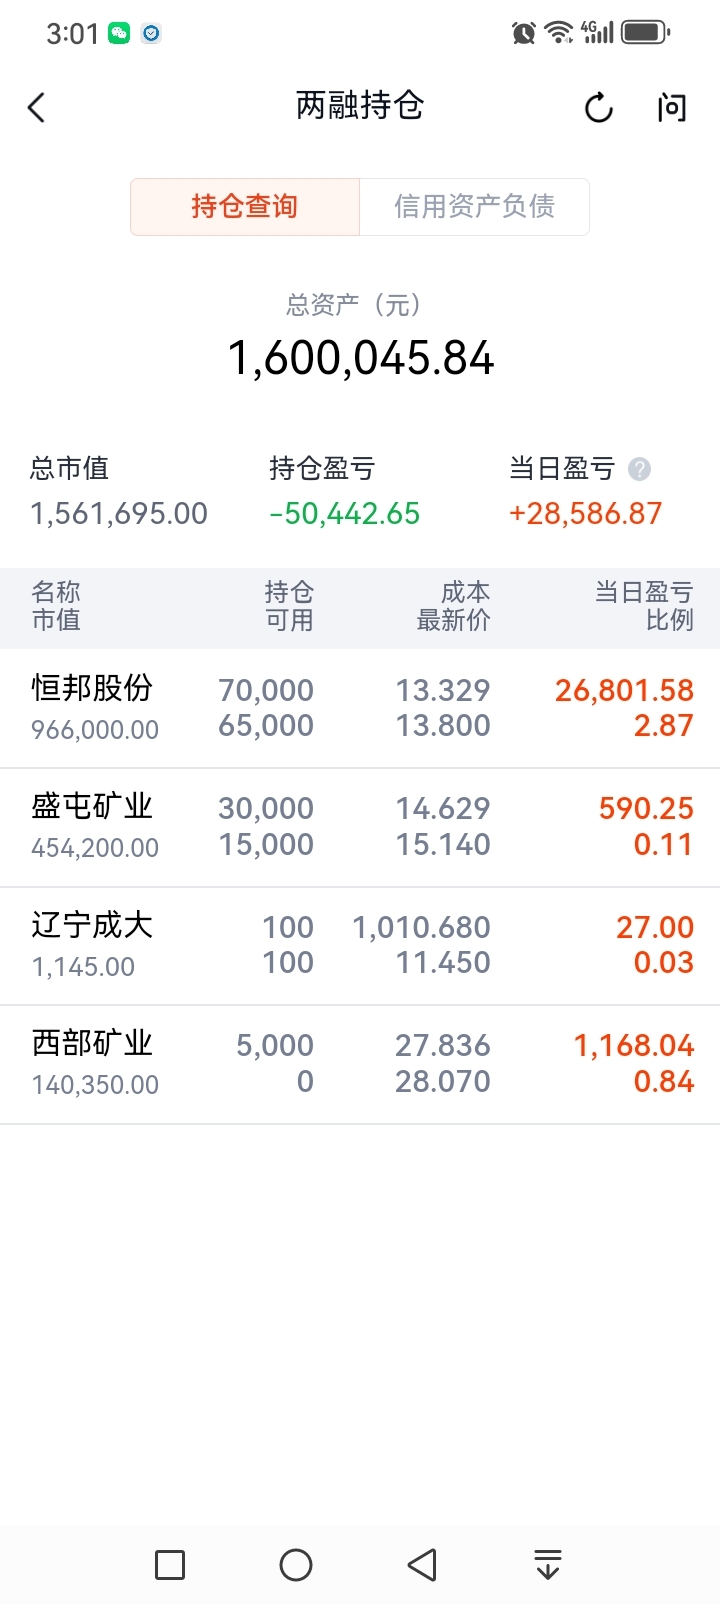Viewport: 720px width, 1604px height.
Task: Select the 持仓查询 tab
Action: (245, 207)
